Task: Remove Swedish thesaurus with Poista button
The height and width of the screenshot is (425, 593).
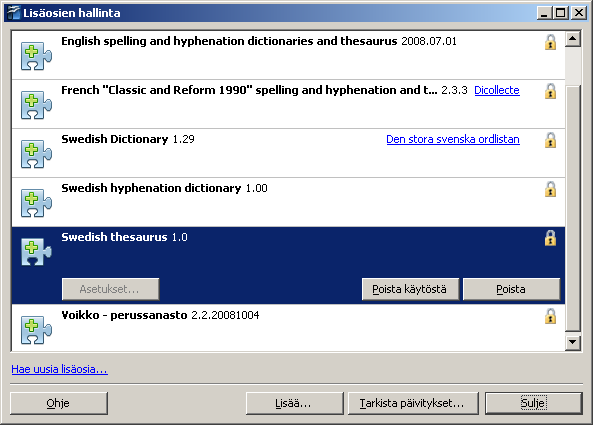Action: point(511,289)
